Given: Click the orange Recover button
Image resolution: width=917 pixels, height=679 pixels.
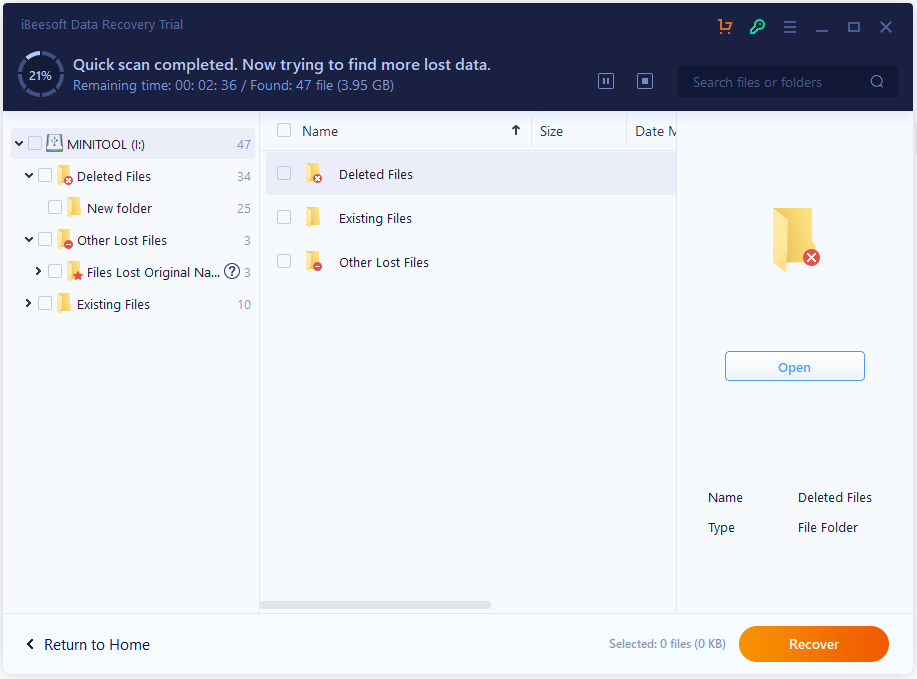Looking at the screenshot, I should click(x=813, y=644).
